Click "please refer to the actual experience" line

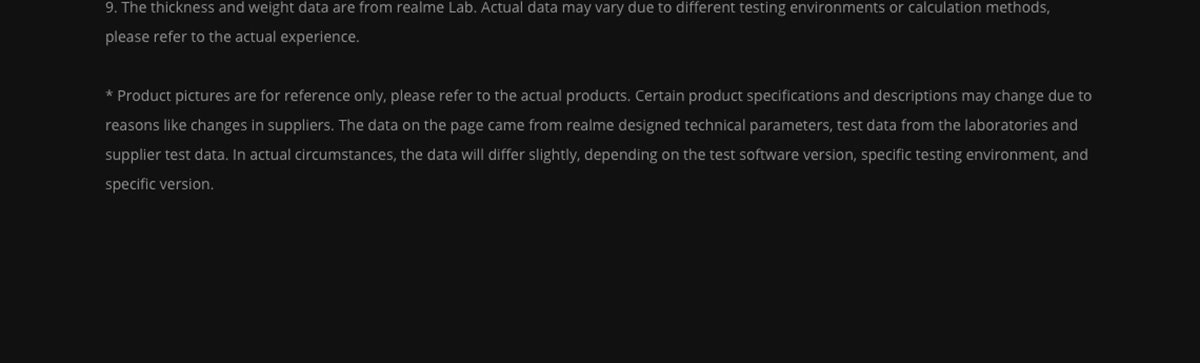[x=232, y=37]
